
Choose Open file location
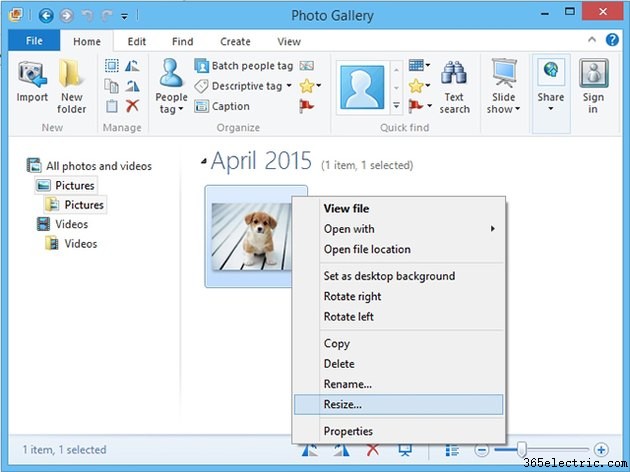click(399, 249)
